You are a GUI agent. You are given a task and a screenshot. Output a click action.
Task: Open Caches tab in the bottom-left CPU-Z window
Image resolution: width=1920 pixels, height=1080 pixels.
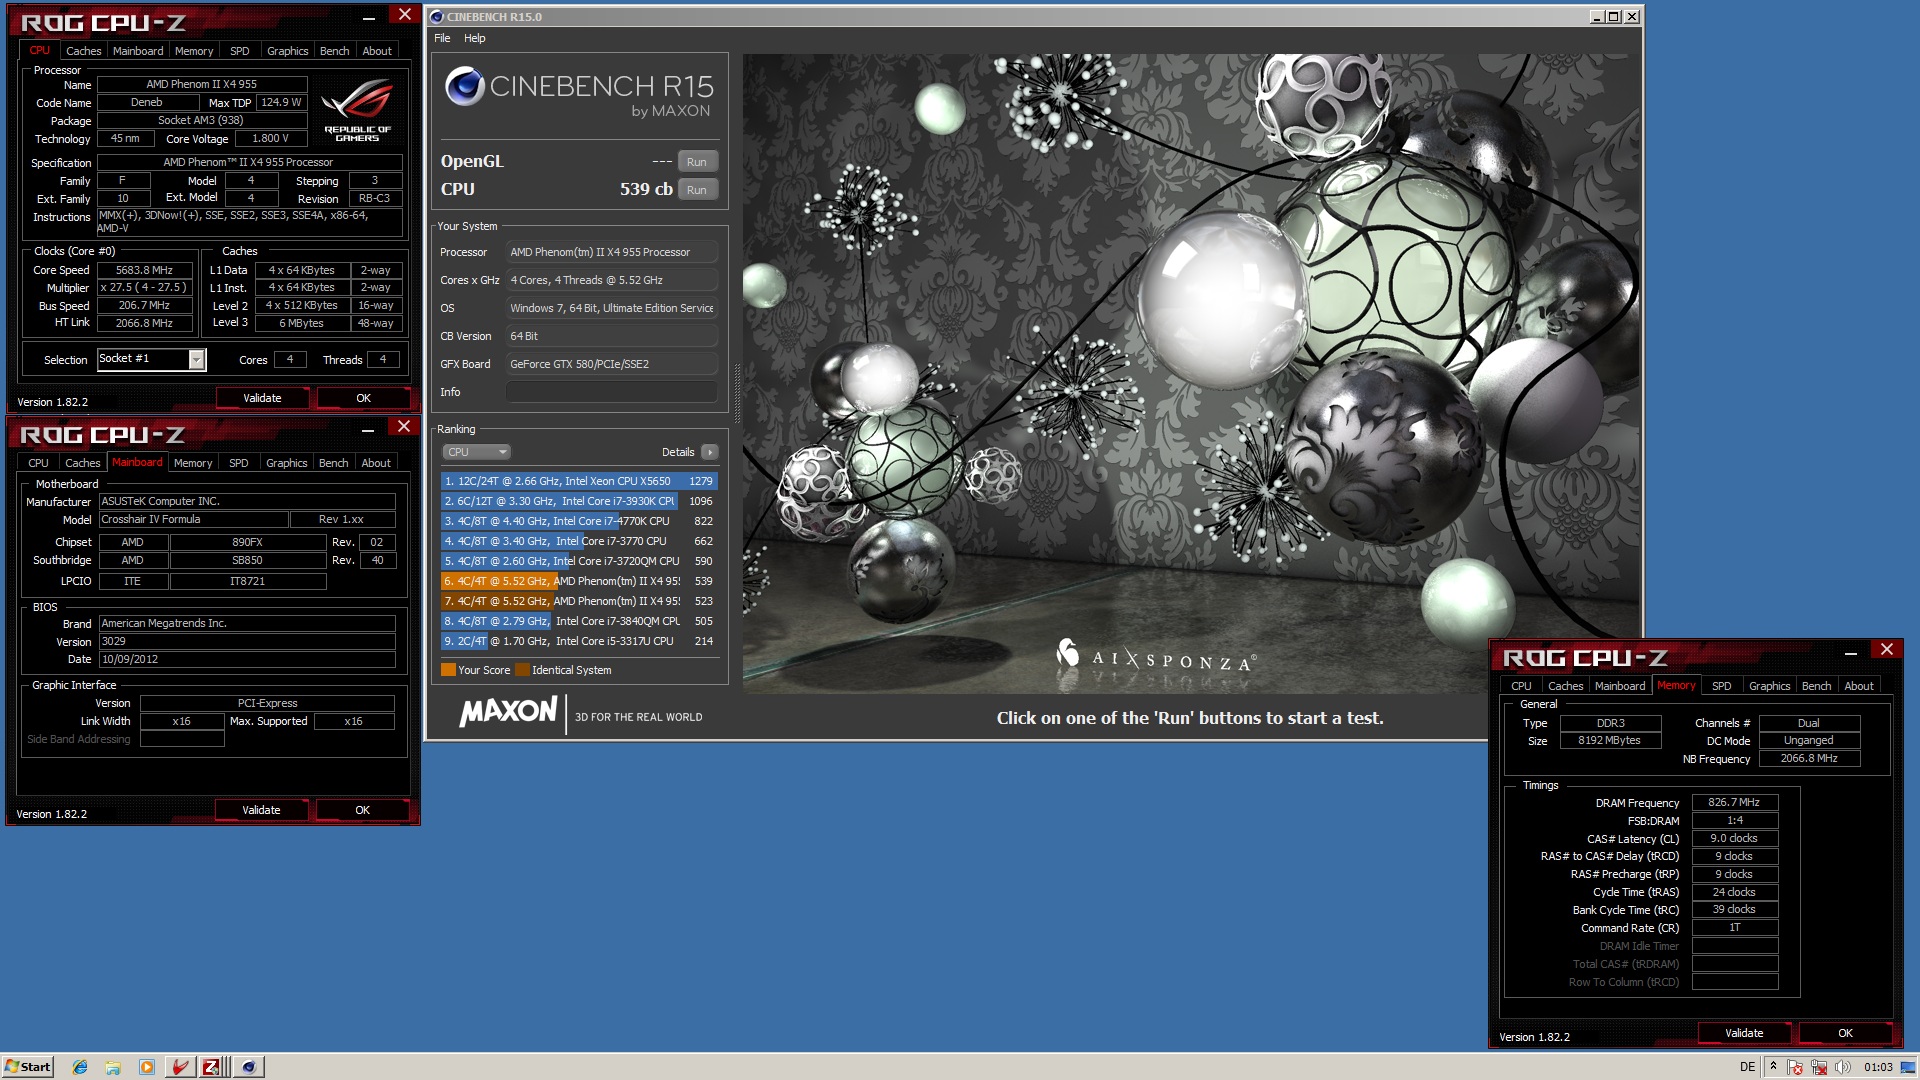[x=82, y=463]
